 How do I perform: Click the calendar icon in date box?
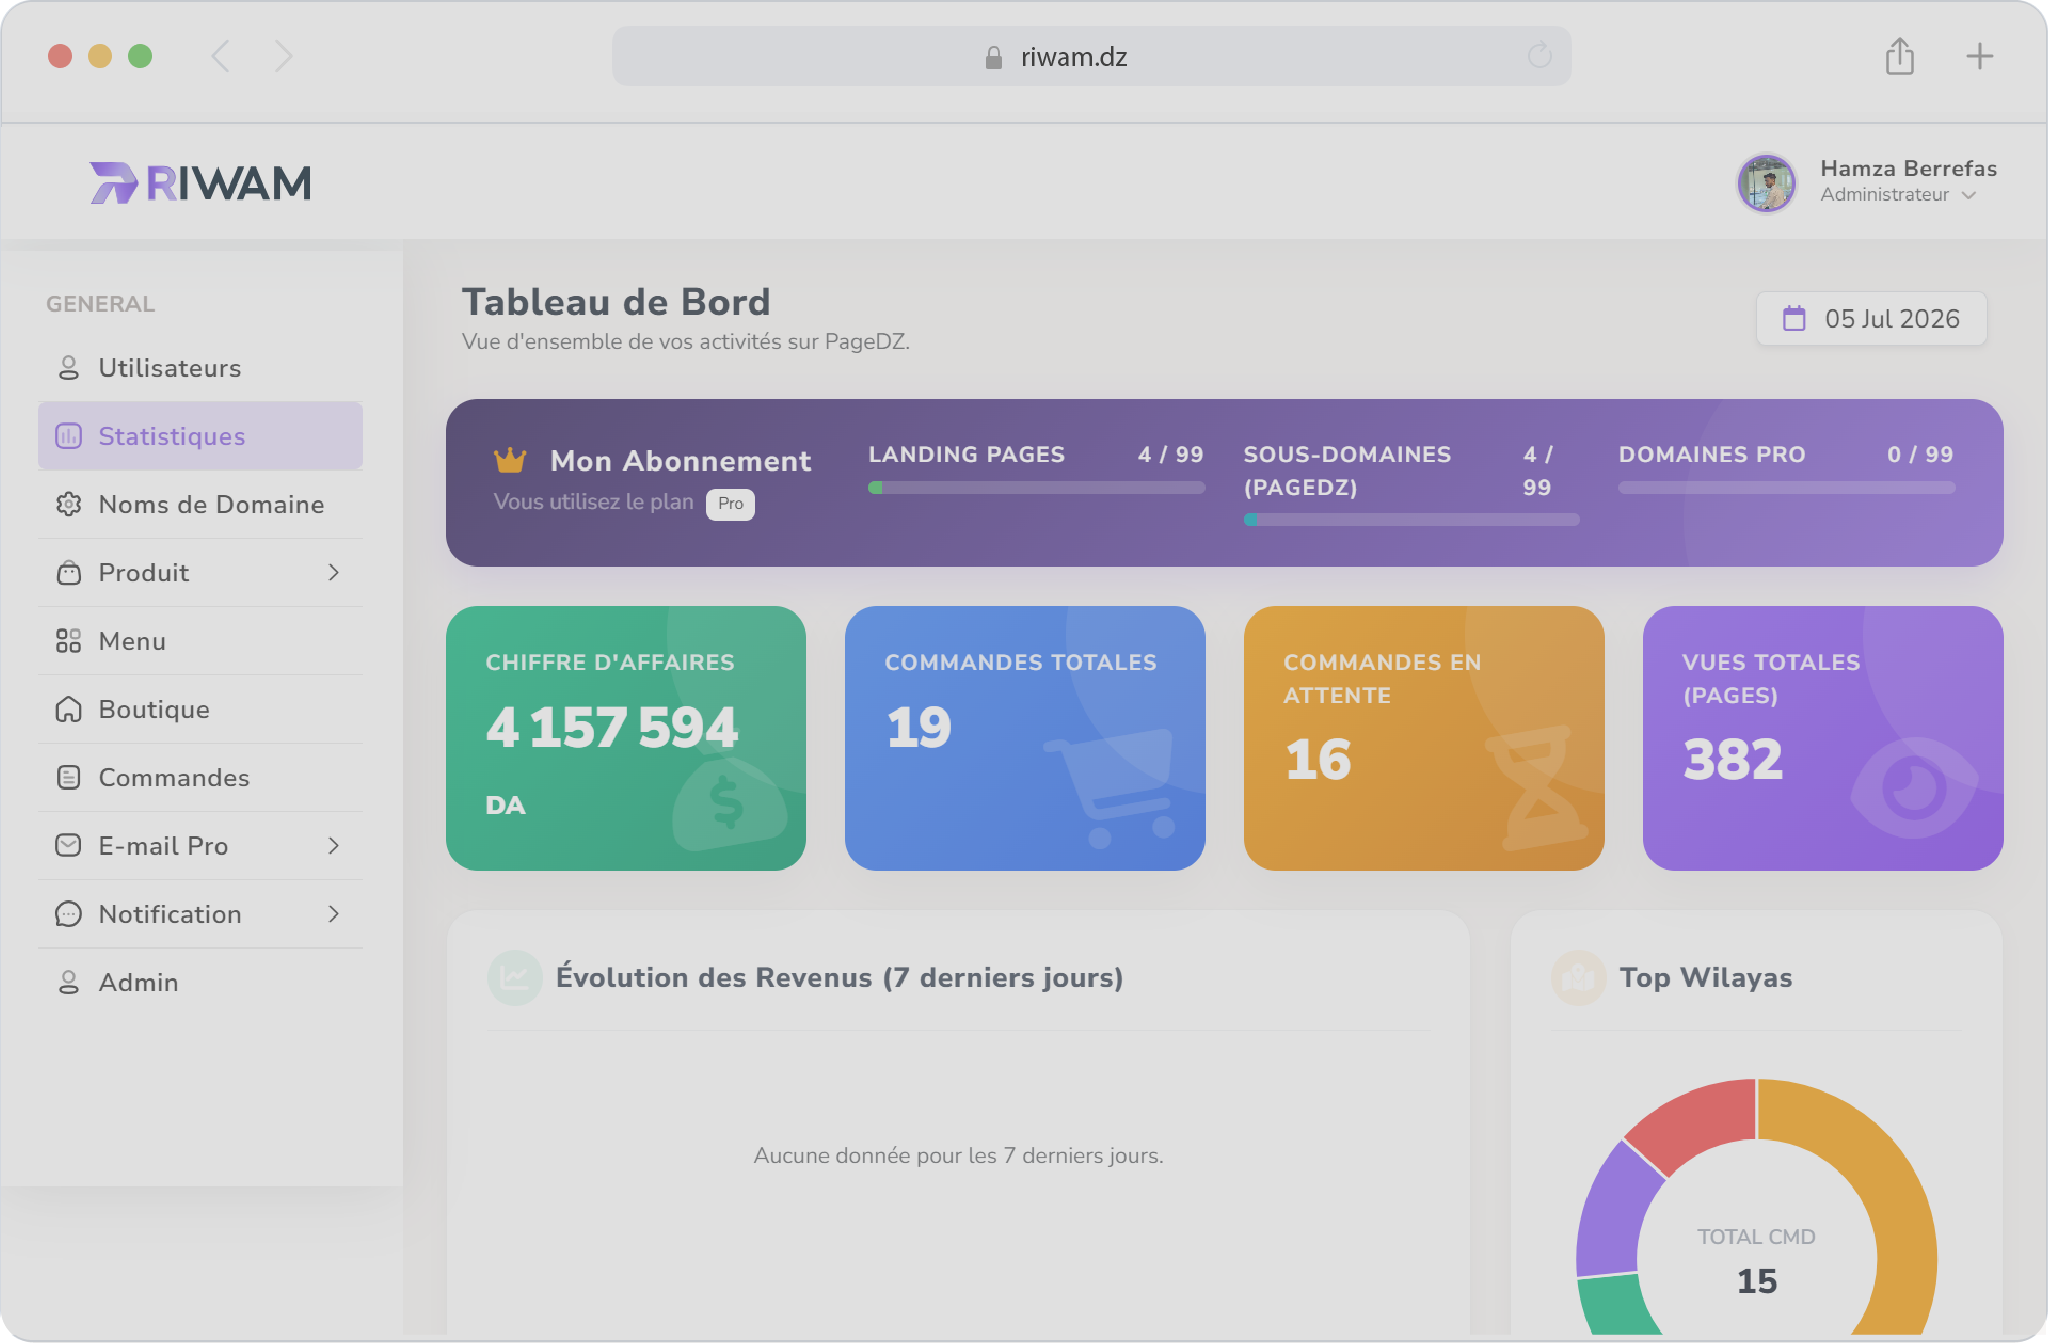pos(1794,318)
